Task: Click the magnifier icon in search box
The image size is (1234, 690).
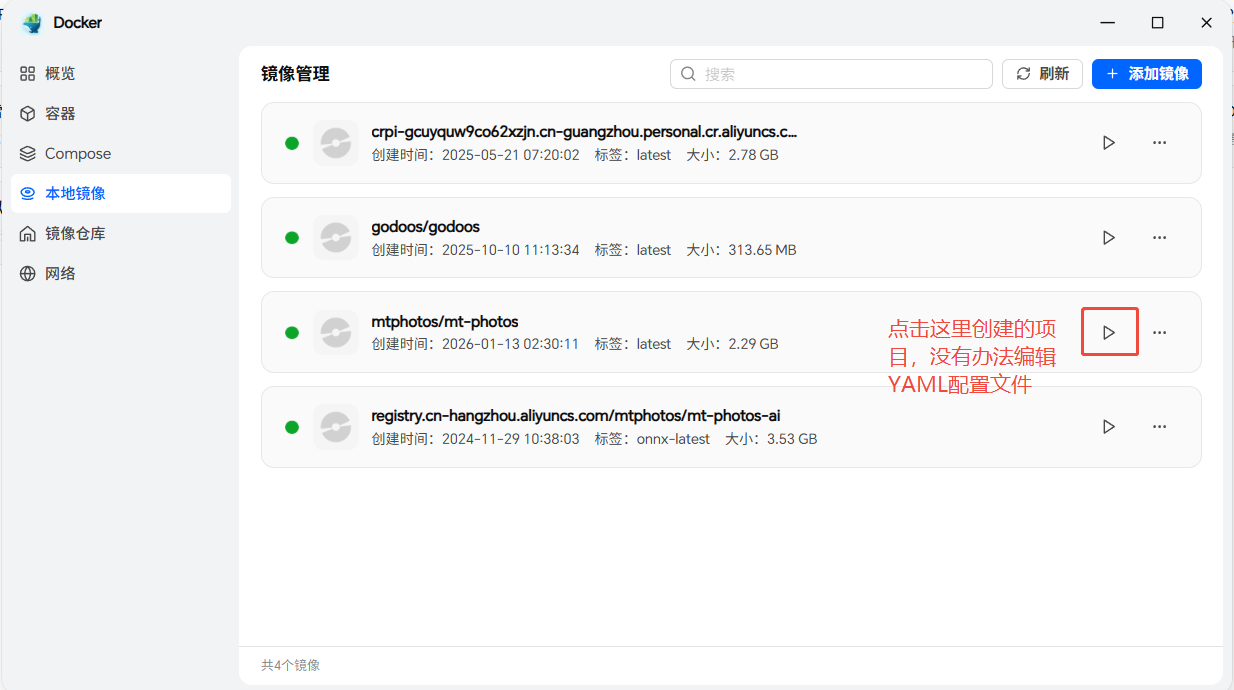Action: pyautogui.click(x=688, y=74)
